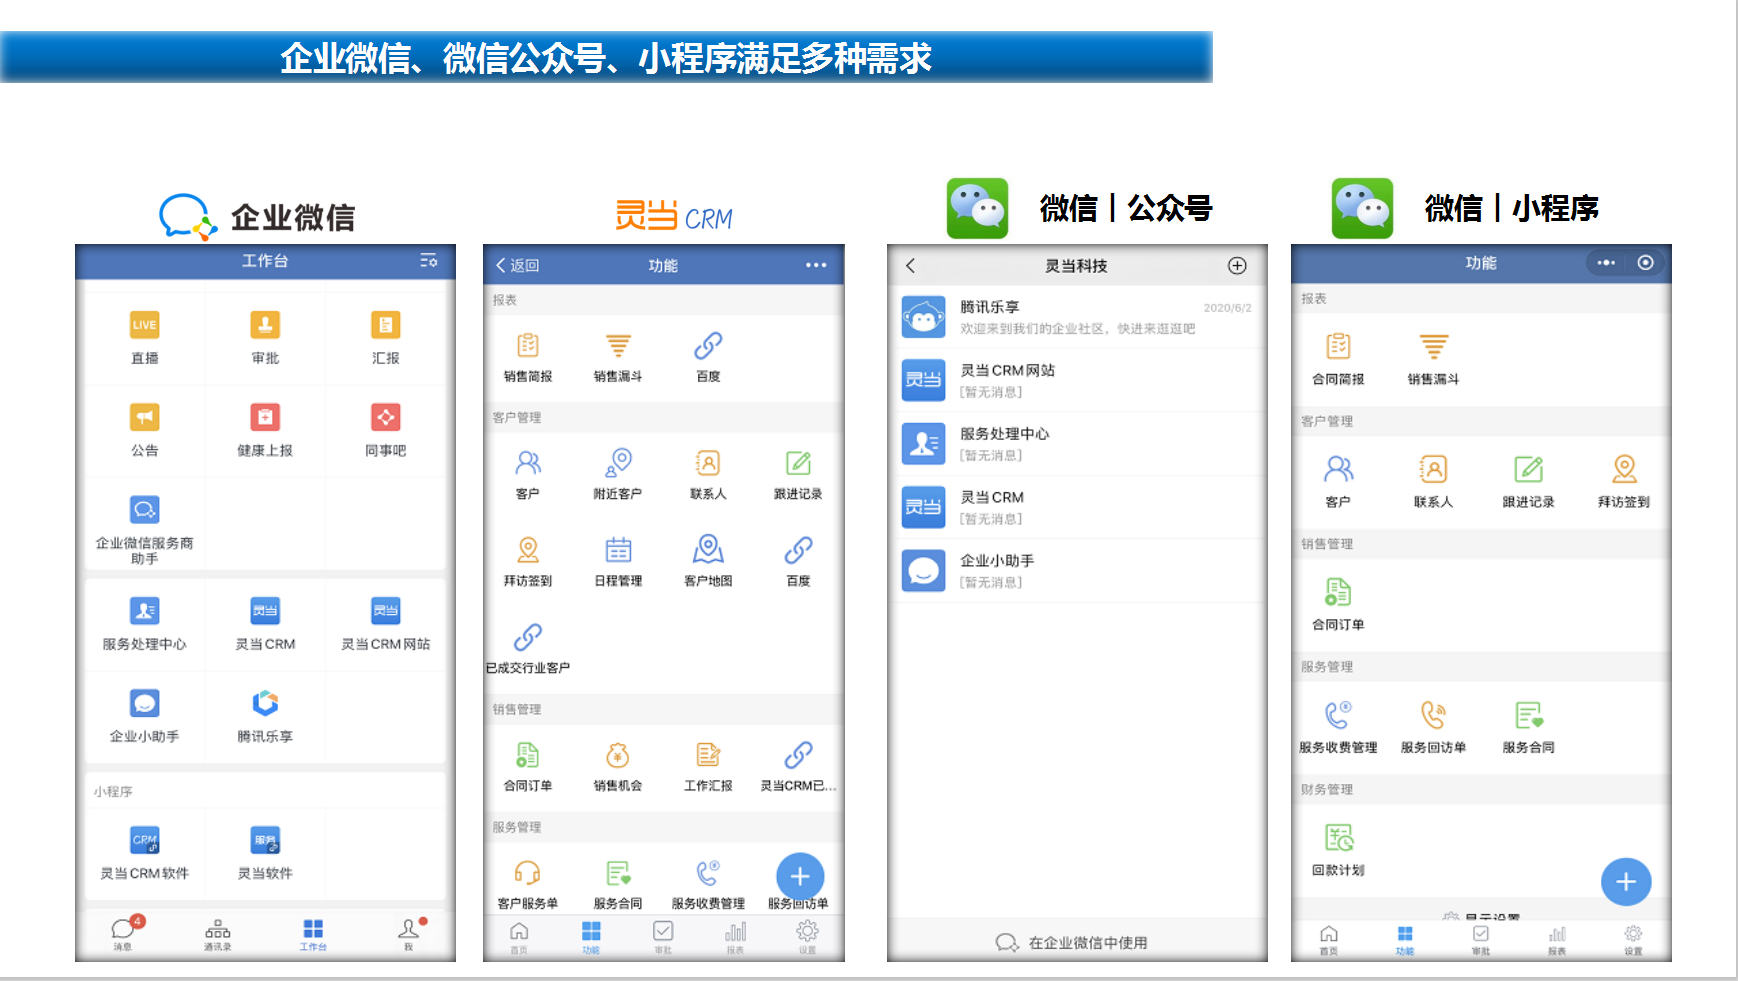
Task: Open 灵当CRM网站 app in 企业微信 workbench
Action: pos(386,611)
